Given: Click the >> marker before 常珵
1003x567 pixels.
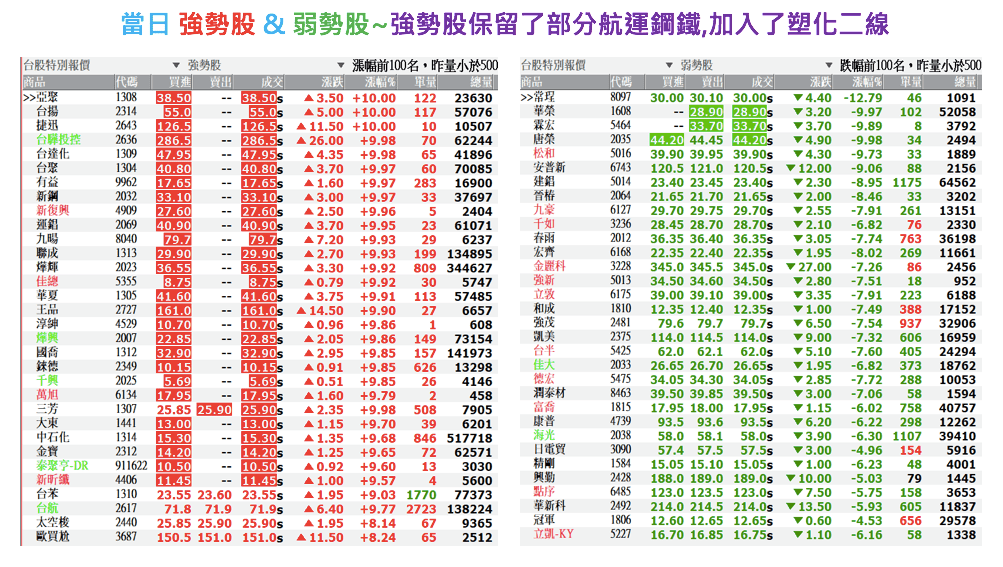Looking at the screenshot, I should coord(527,98).
